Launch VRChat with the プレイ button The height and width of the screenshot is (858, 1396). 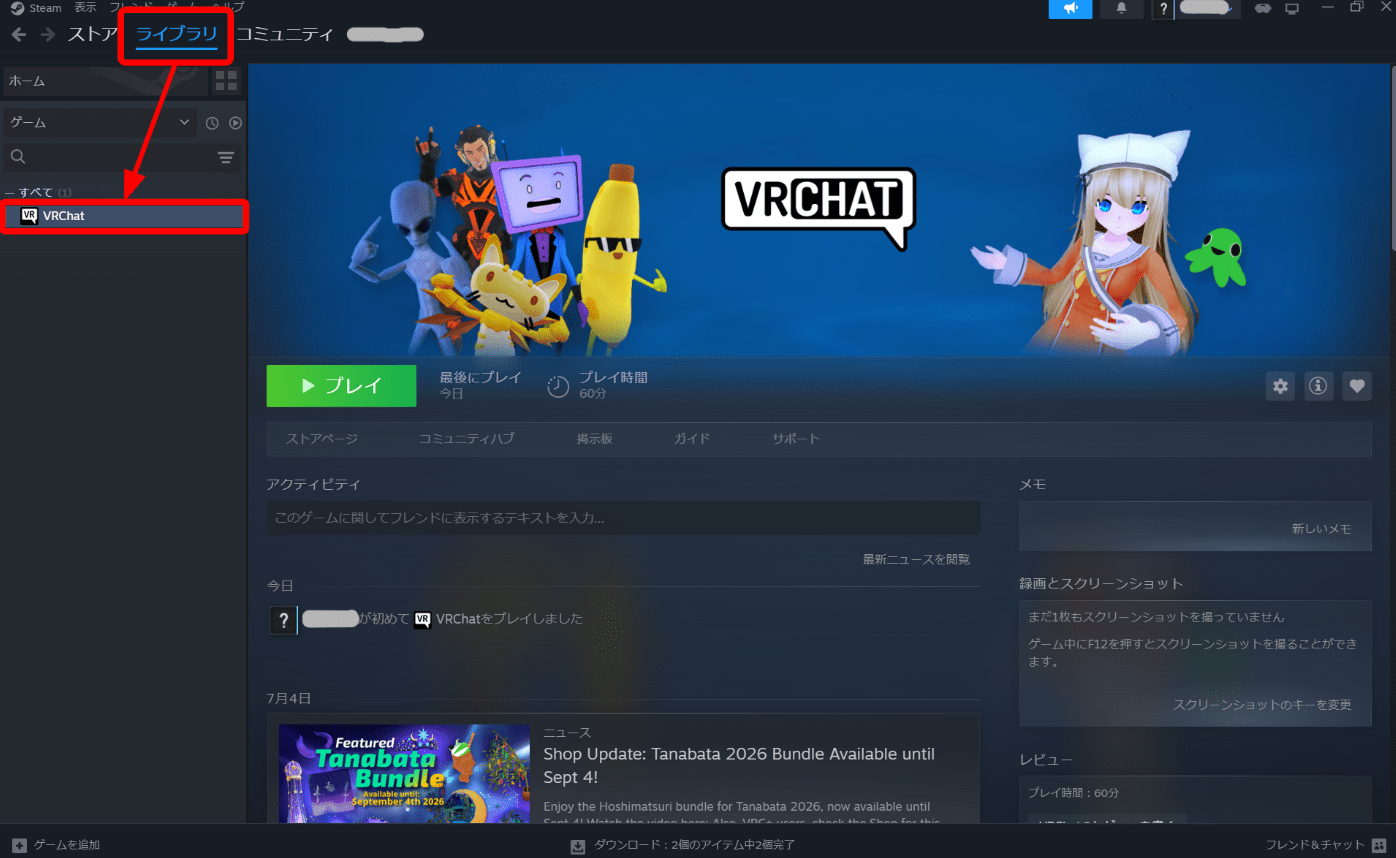(x=341, y=386)
